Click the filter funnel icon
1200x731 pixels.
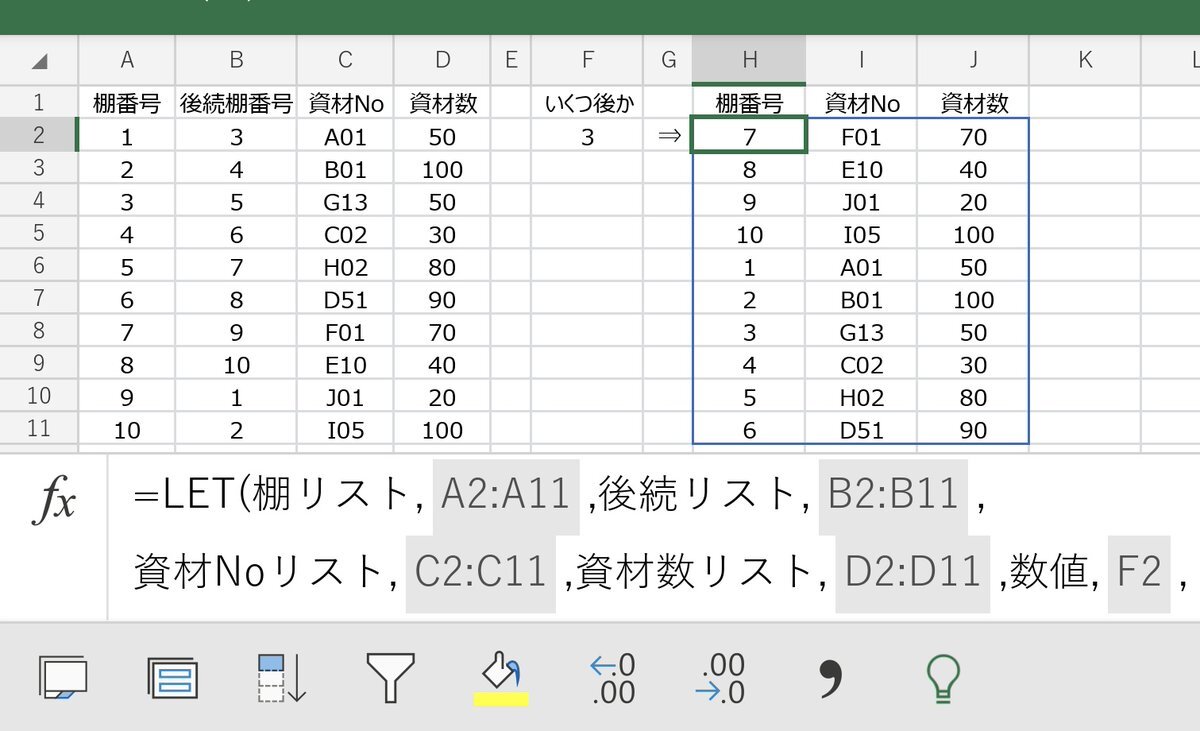pyautogui.click(x=391, y=678)
